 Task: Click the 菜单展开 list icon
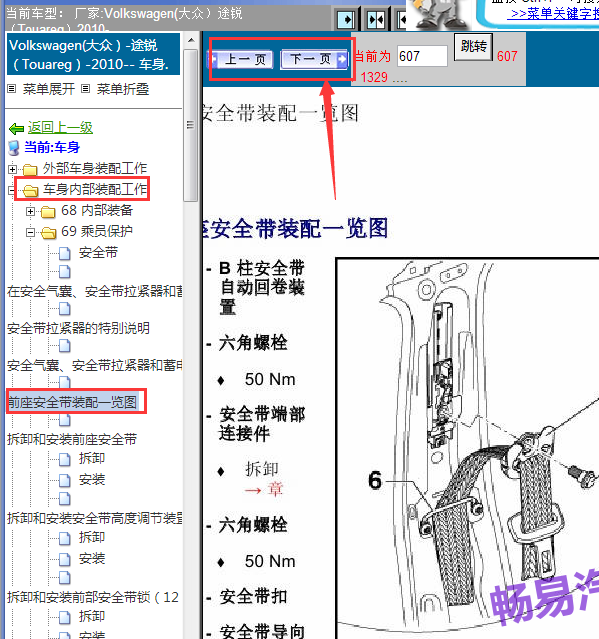(12, 89)
